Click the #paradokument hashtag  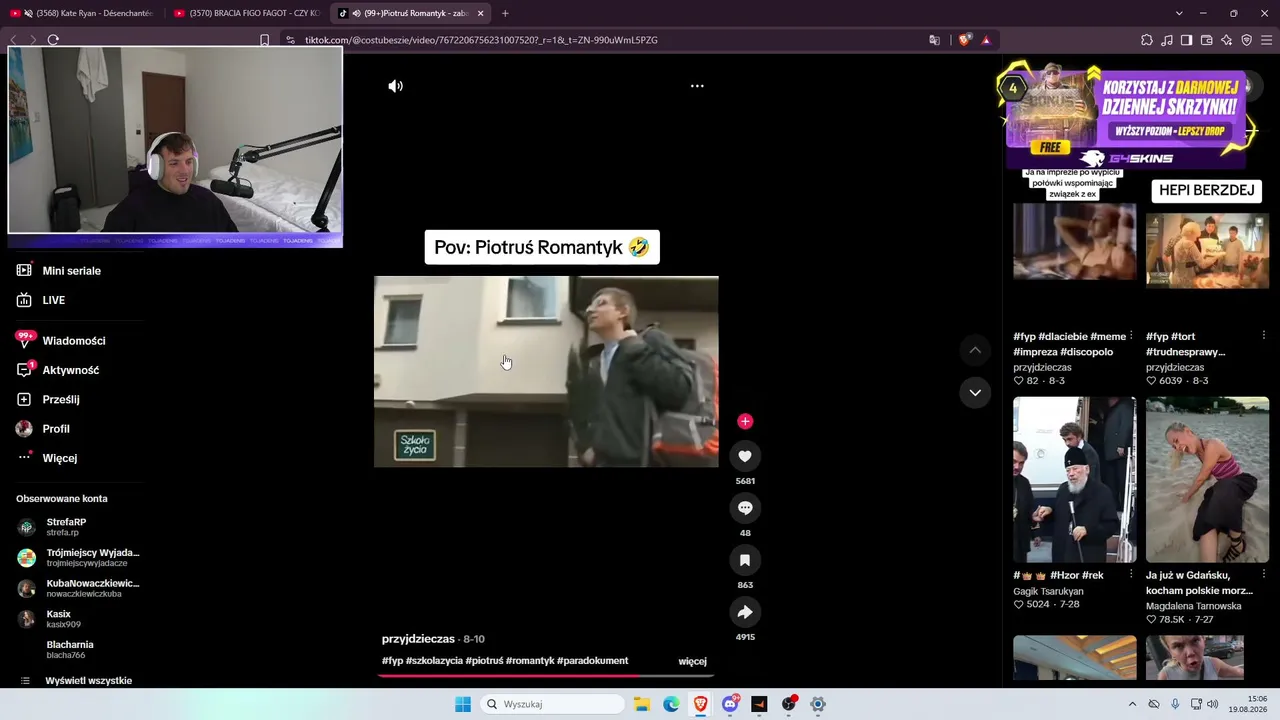pyautogui.click(x=592, y=661)
